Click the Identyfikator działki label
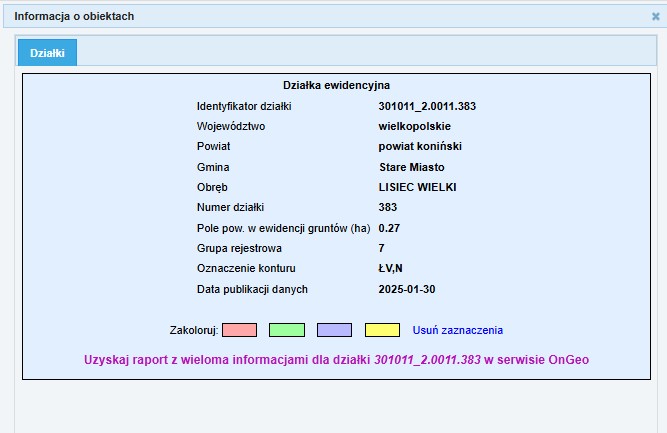Screen dimensions: 667x433 244,106
